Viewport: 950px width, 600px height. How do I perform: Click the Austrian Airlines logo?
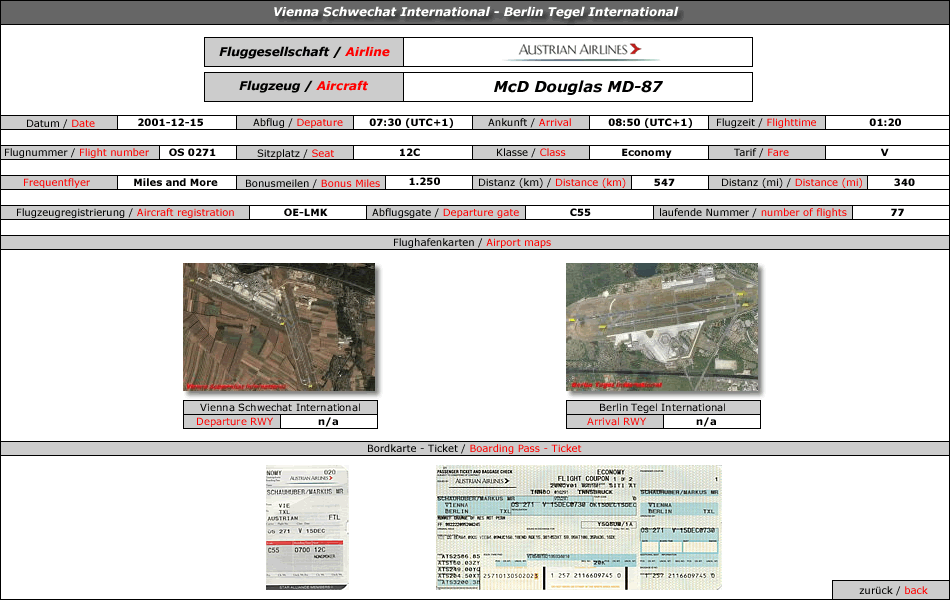580,51
